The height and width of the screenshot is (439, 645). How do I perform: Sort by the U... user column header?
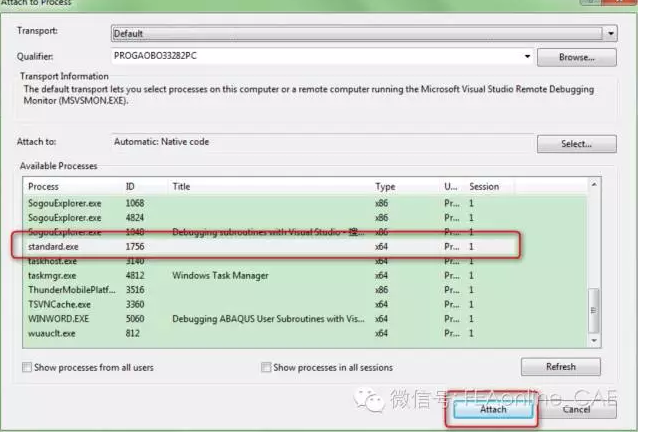451,187
